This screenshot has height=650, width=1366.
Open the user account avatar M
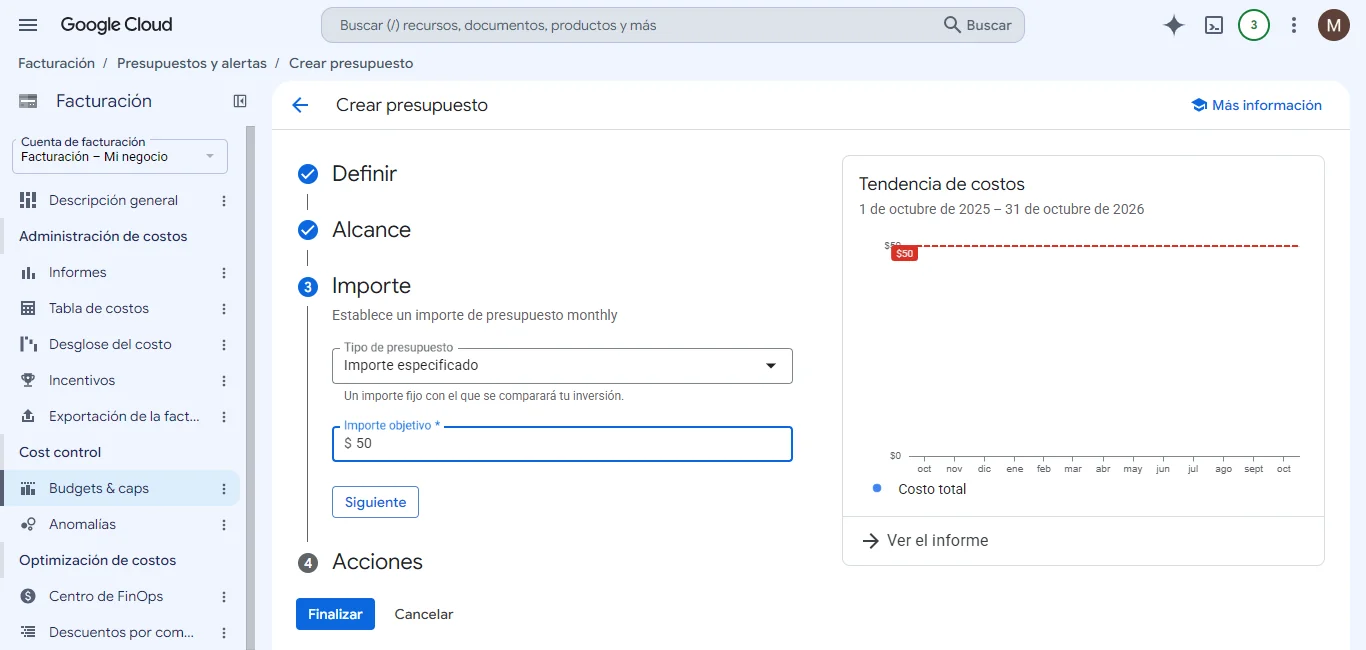click(1334, 25)
